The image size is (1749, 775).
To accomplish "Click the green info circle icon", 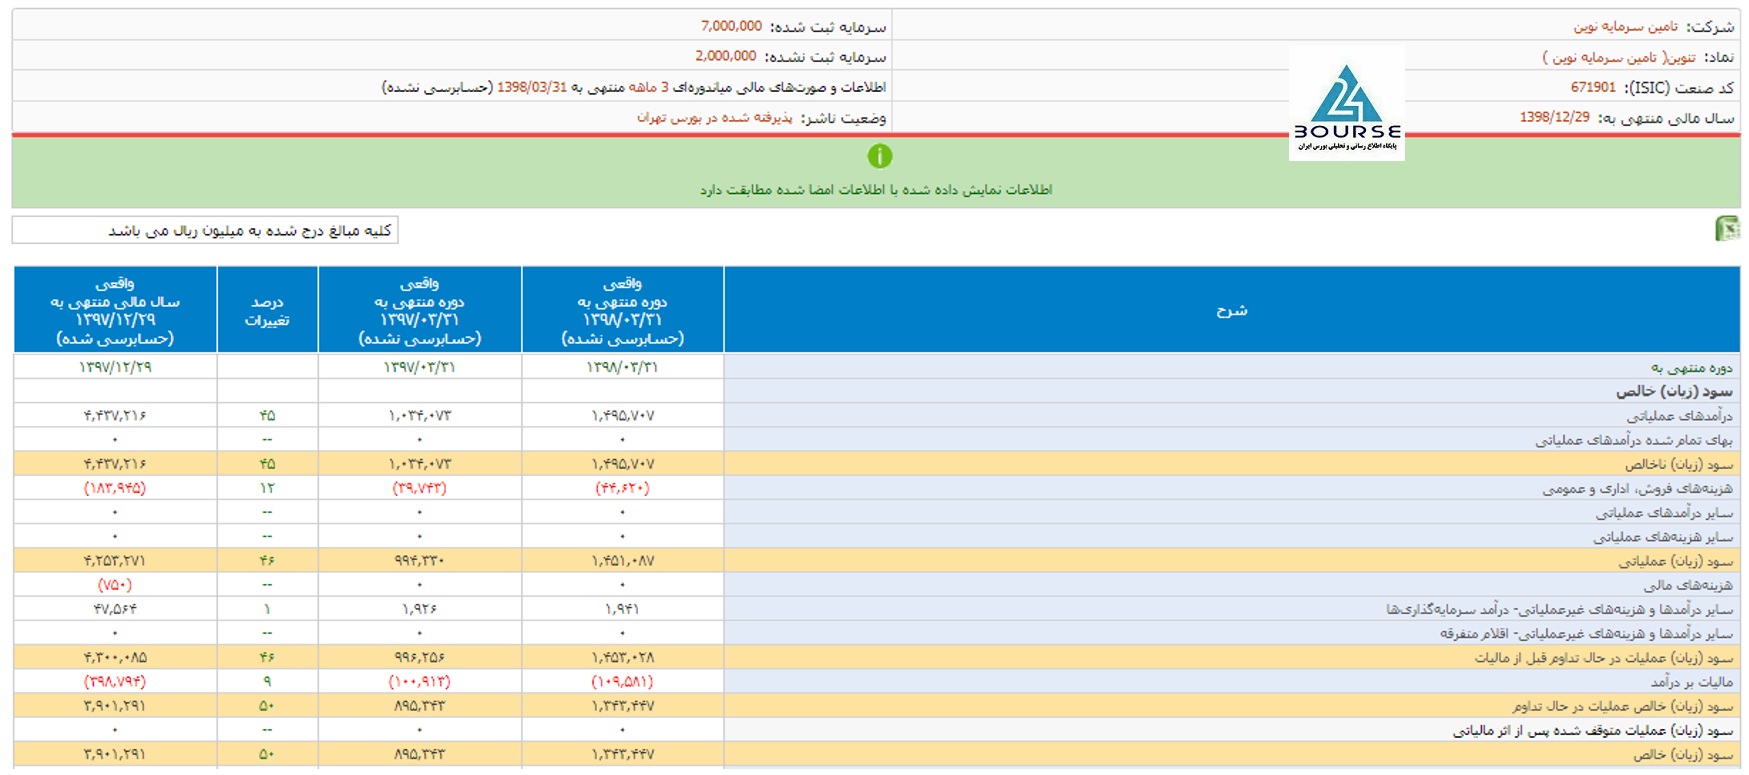I will click(879, 156).
